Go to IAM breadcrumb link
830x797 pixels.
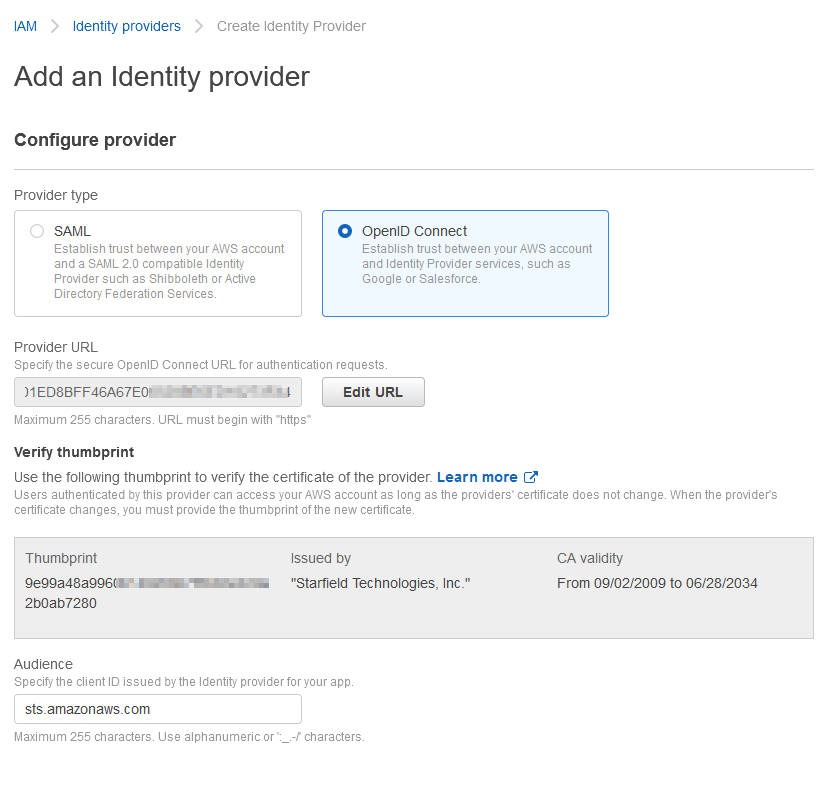25,26
